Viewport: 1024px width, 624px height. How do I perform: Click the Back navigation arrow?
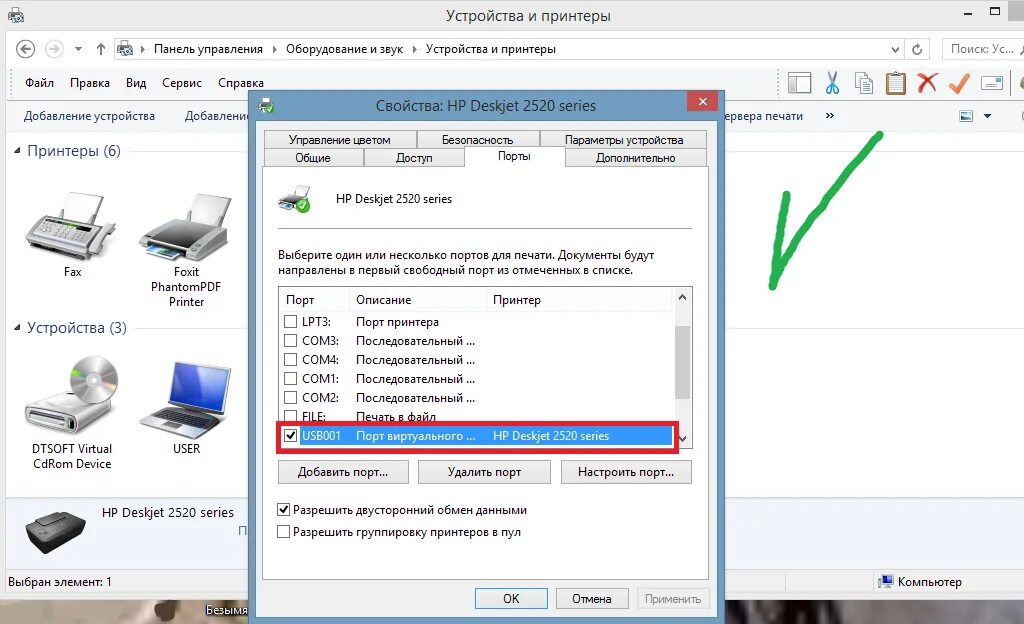25,49
